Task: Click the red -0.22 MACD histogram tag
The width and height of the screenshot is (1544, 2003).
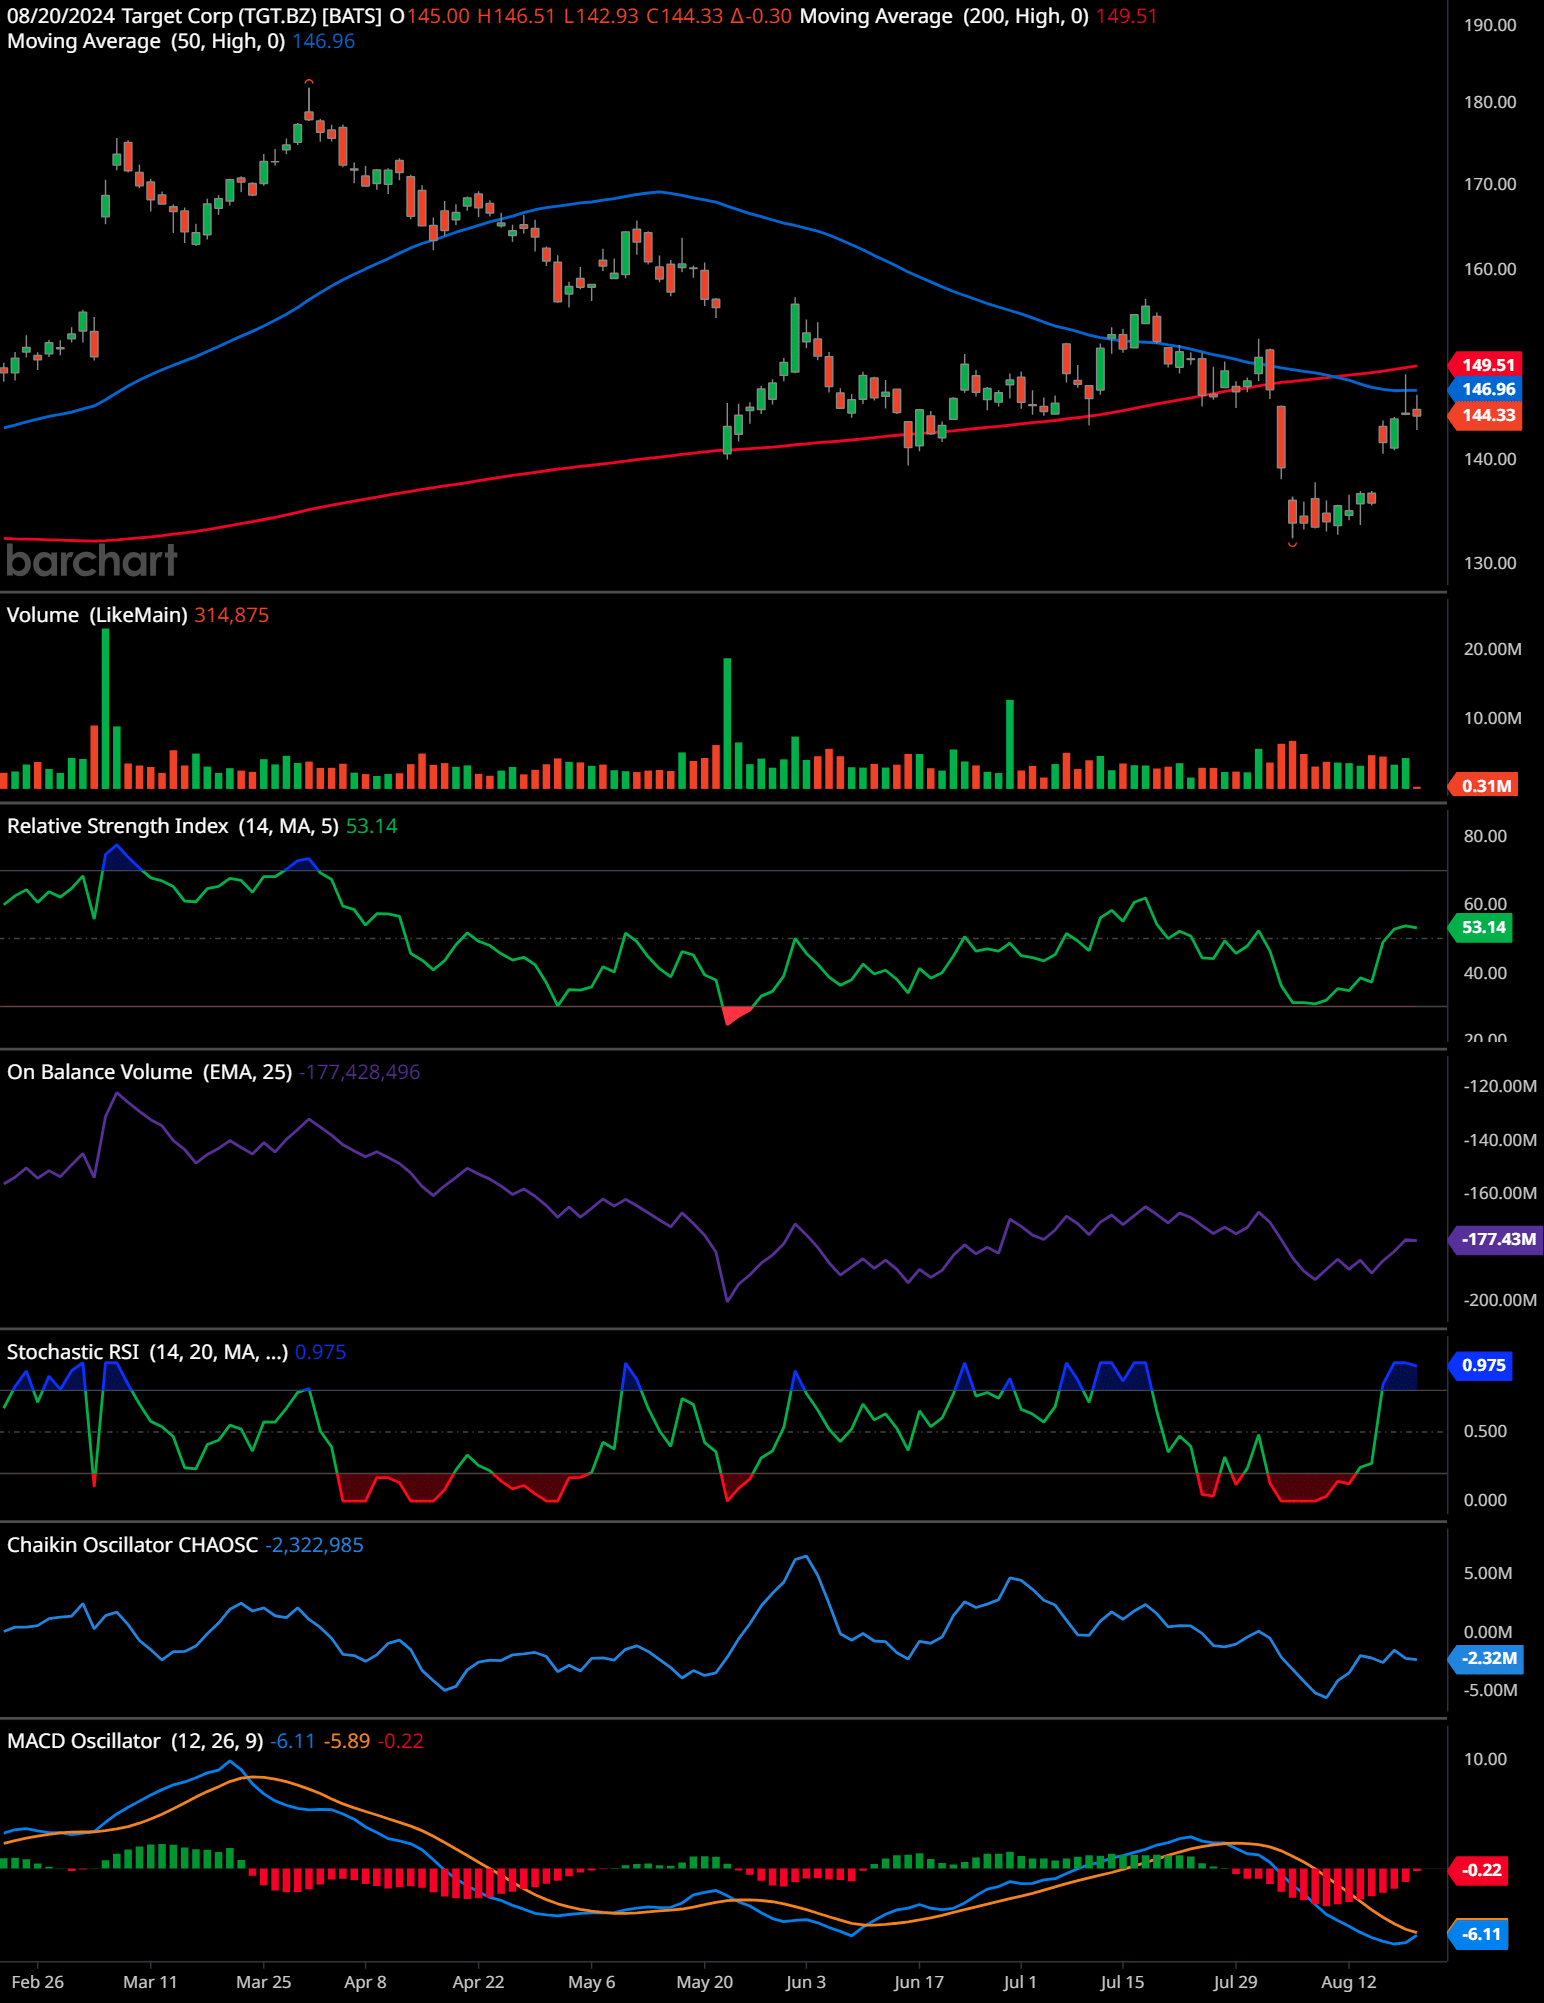Action: 1480,1870
